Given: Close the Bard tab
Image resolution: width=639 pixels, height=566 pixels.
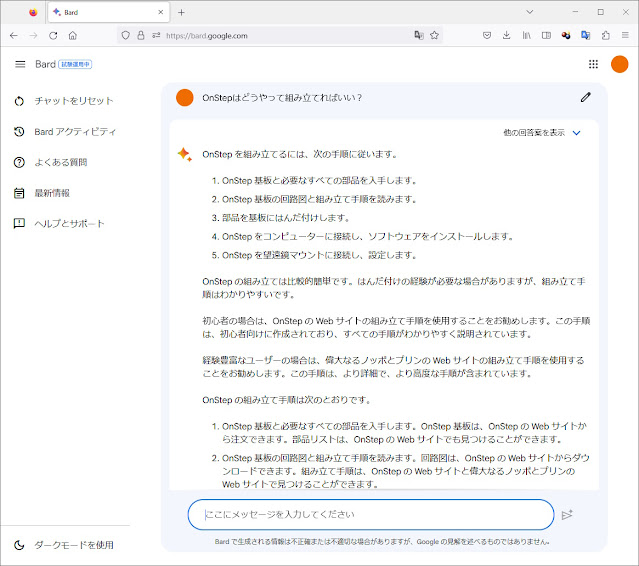Looking at the screenshot, I should [x=161, y=12].
